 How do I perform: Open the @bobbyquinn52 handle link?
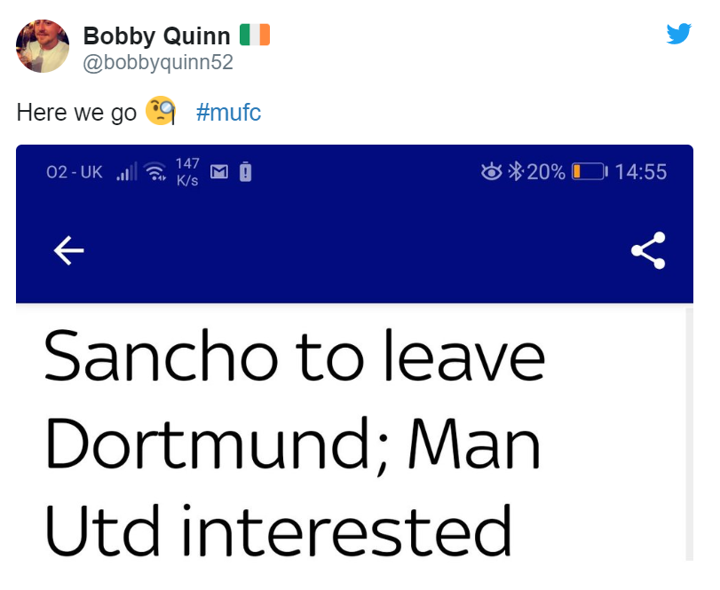[x=157, y=62]
